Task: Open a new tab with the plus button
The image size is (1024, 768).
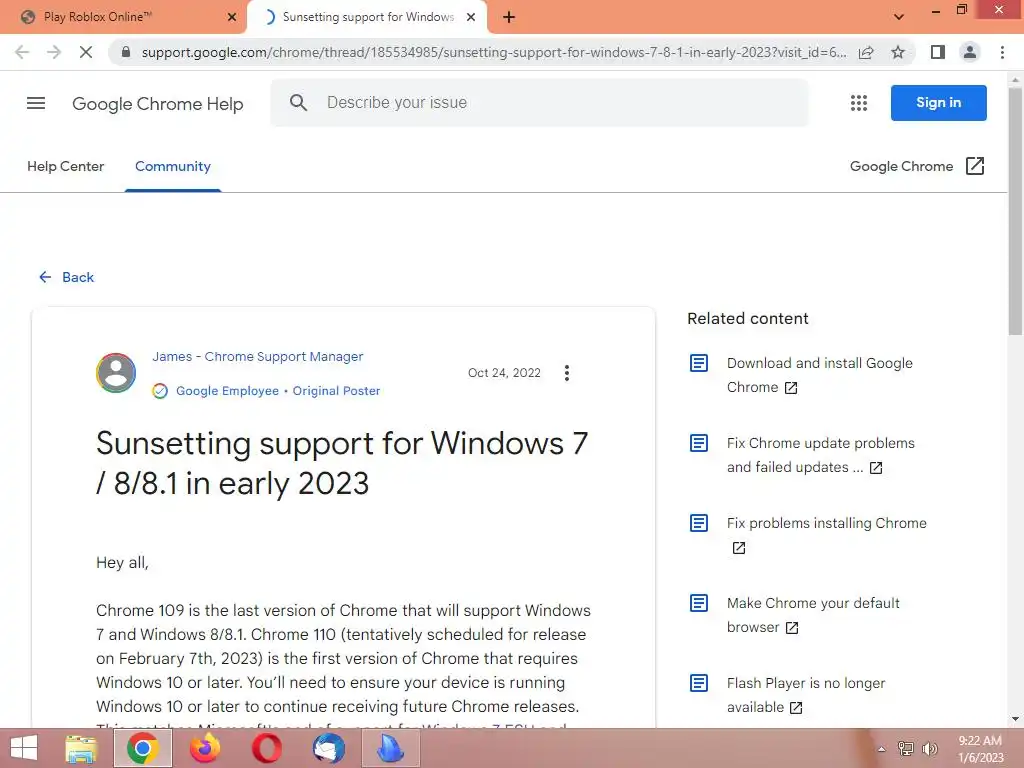Action: pyautogui.click(x=509, y=17)
